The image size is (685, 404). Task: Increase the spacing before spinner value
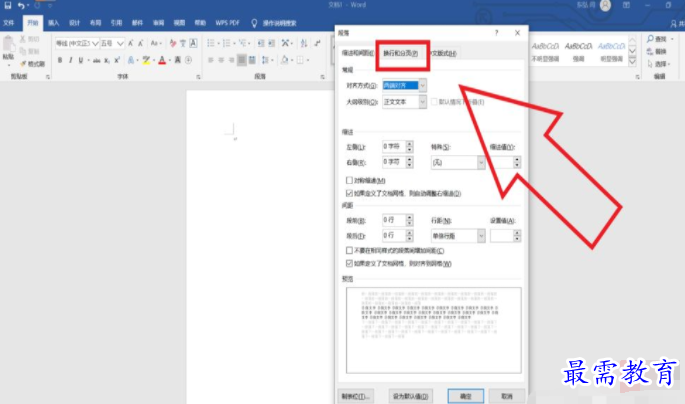point(409,217)
